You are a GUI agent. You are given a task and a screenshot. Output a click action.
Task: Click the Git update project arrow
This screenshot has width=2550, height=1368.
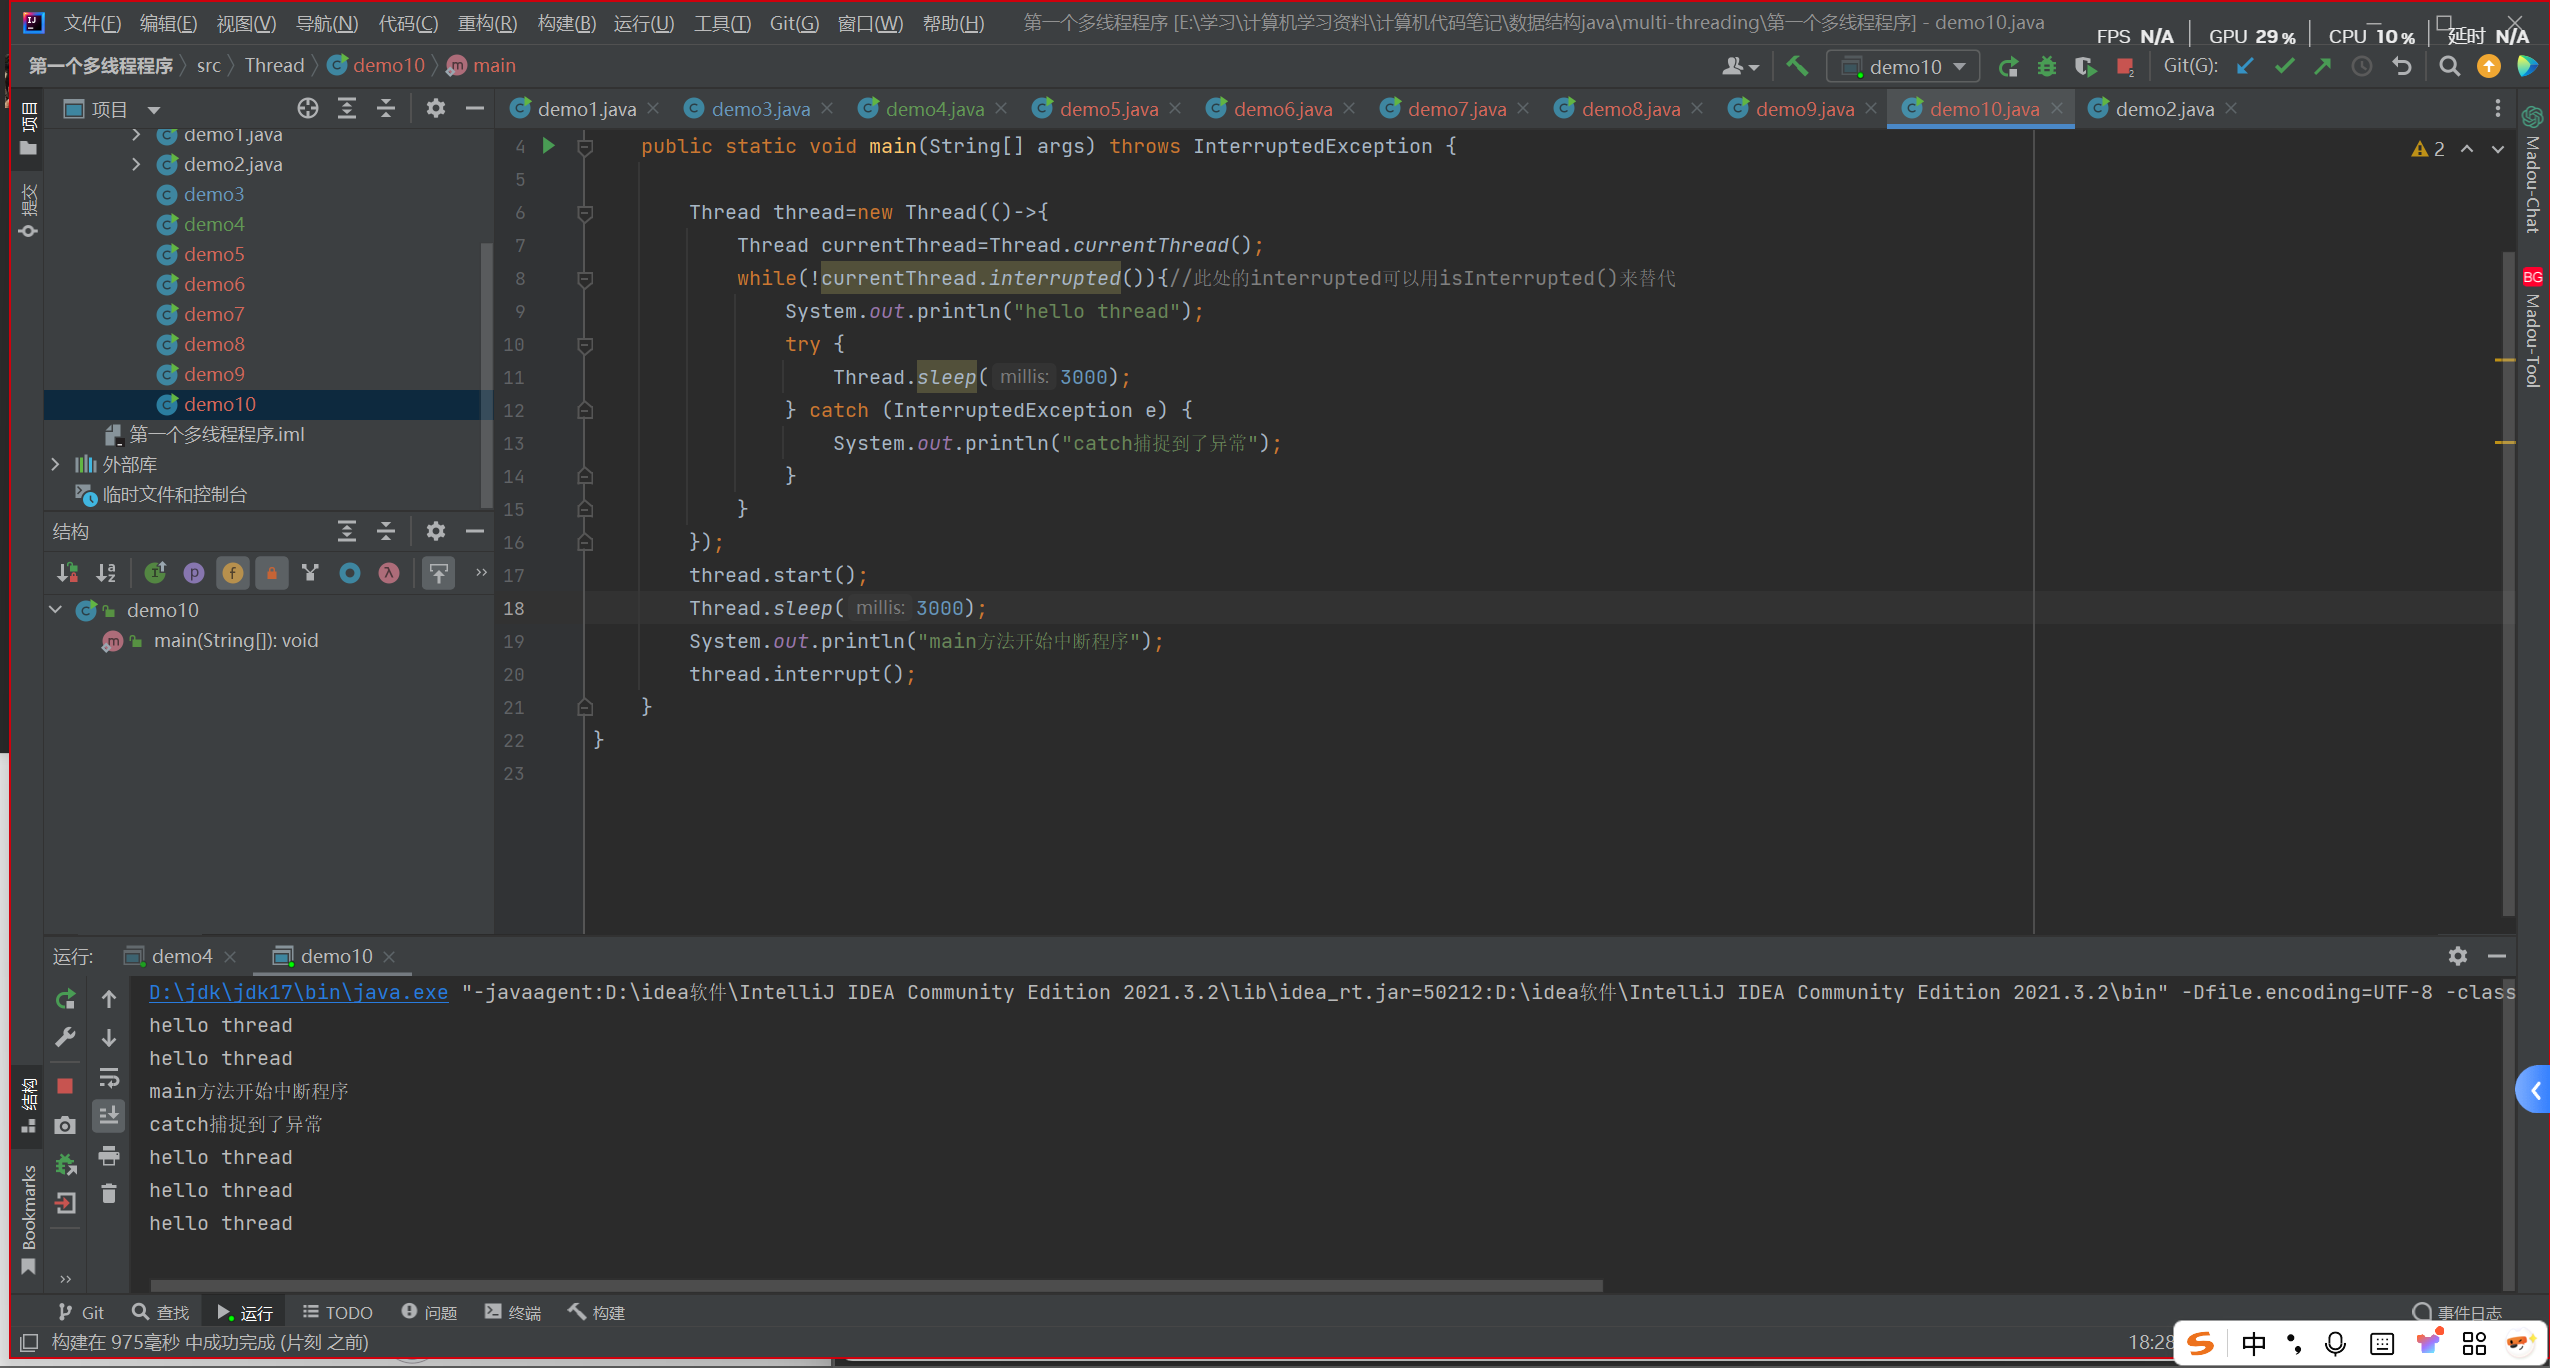click(x=2245, y=66)
